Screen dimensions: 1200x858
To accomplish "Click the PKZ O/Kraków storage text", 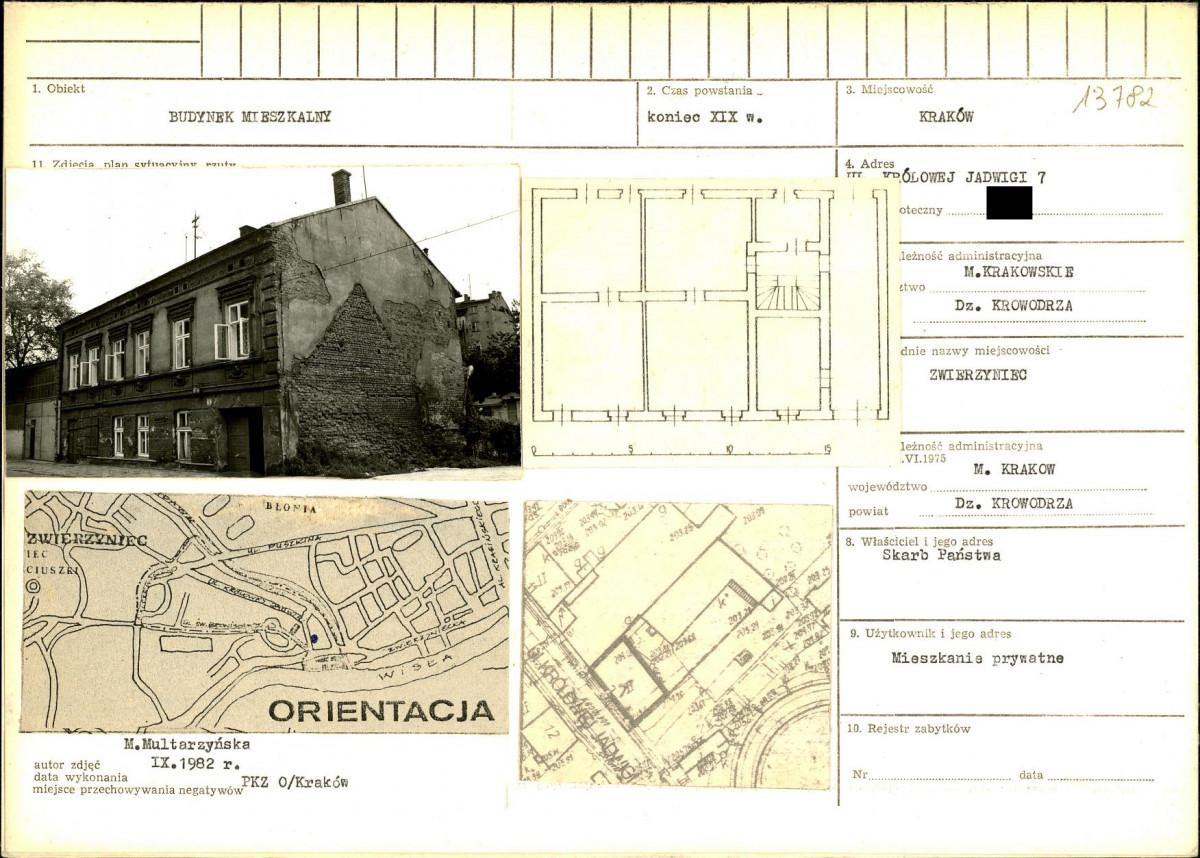I will pyautogui.click(x=294, y=782).
